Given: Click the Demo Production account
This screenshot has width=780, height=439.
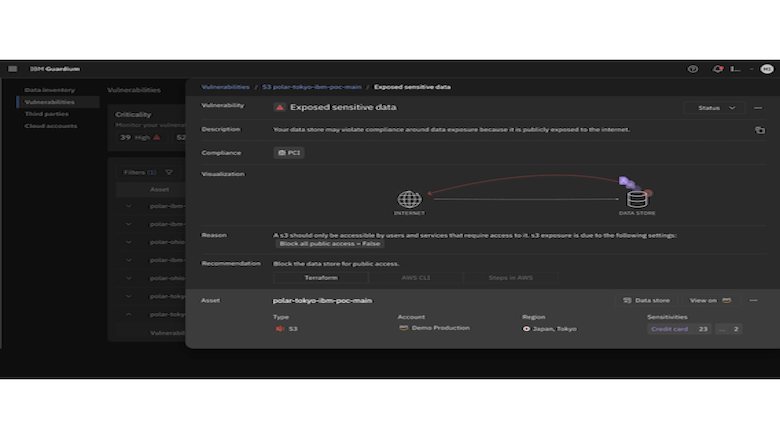Looking at the screenshot, I should tap(440, 328).
